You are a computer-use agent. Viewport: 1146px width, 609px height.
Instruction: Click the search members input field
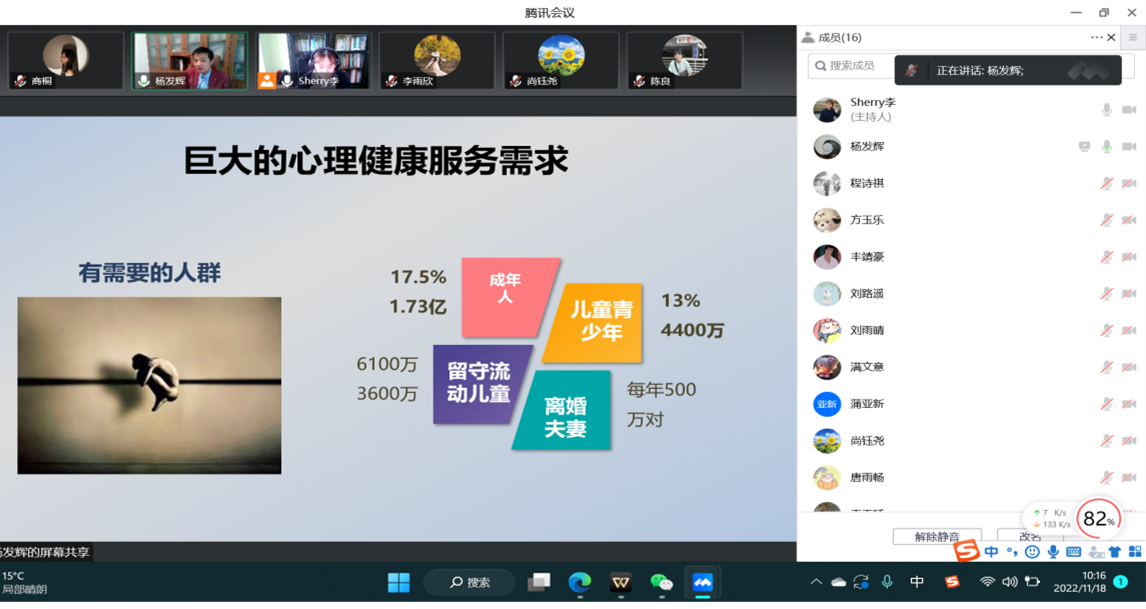[850, 66]
